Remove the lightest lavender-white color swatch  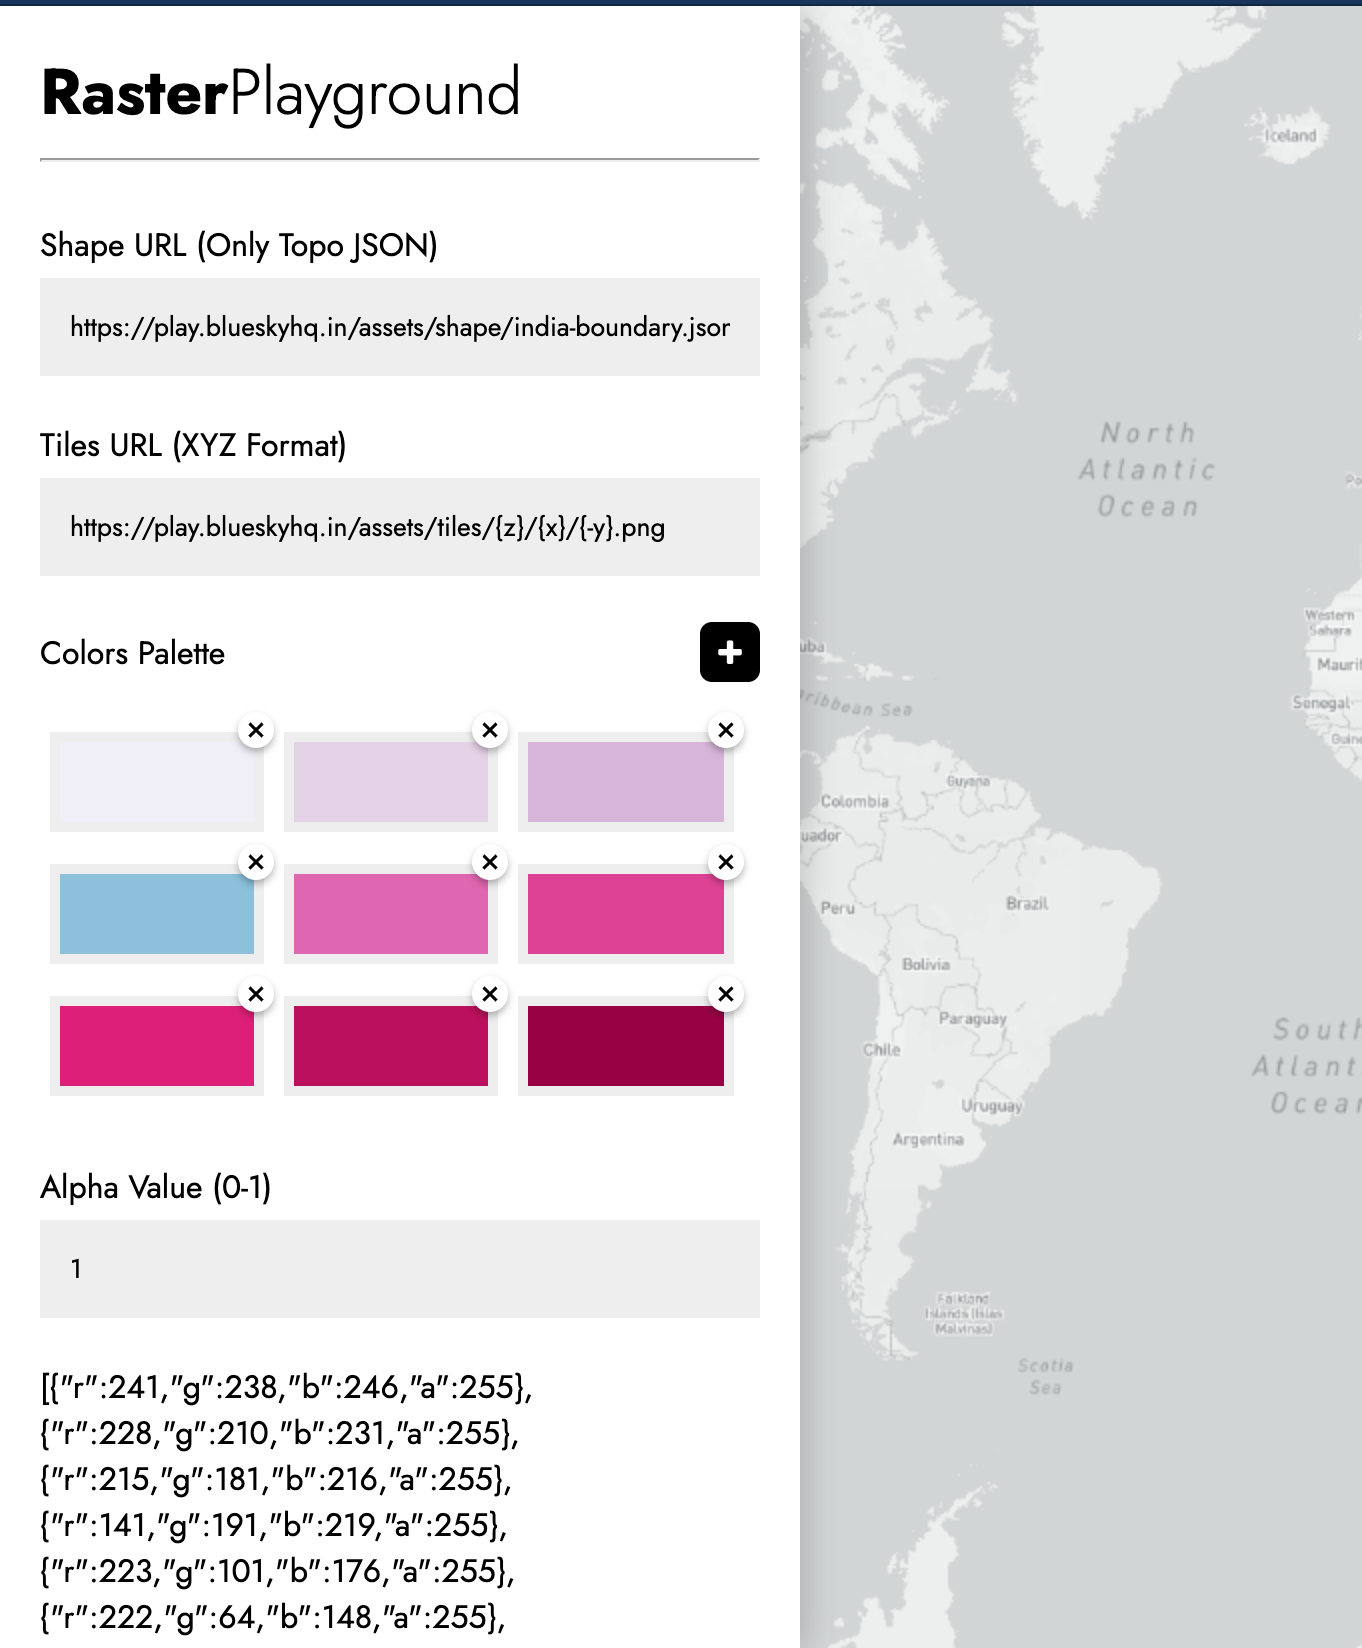256,730
